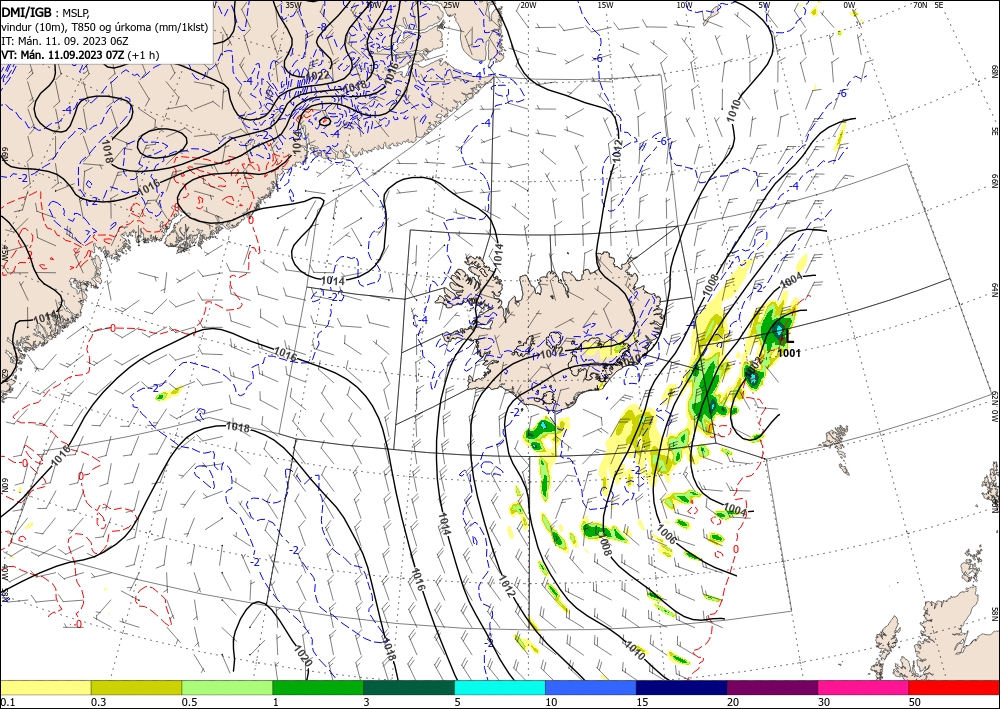Viewport: 1000px width, 709px height.
Task: Select the dark green 3–5 legend swatch
Action: pyautogui.click(x=409, y=687)
